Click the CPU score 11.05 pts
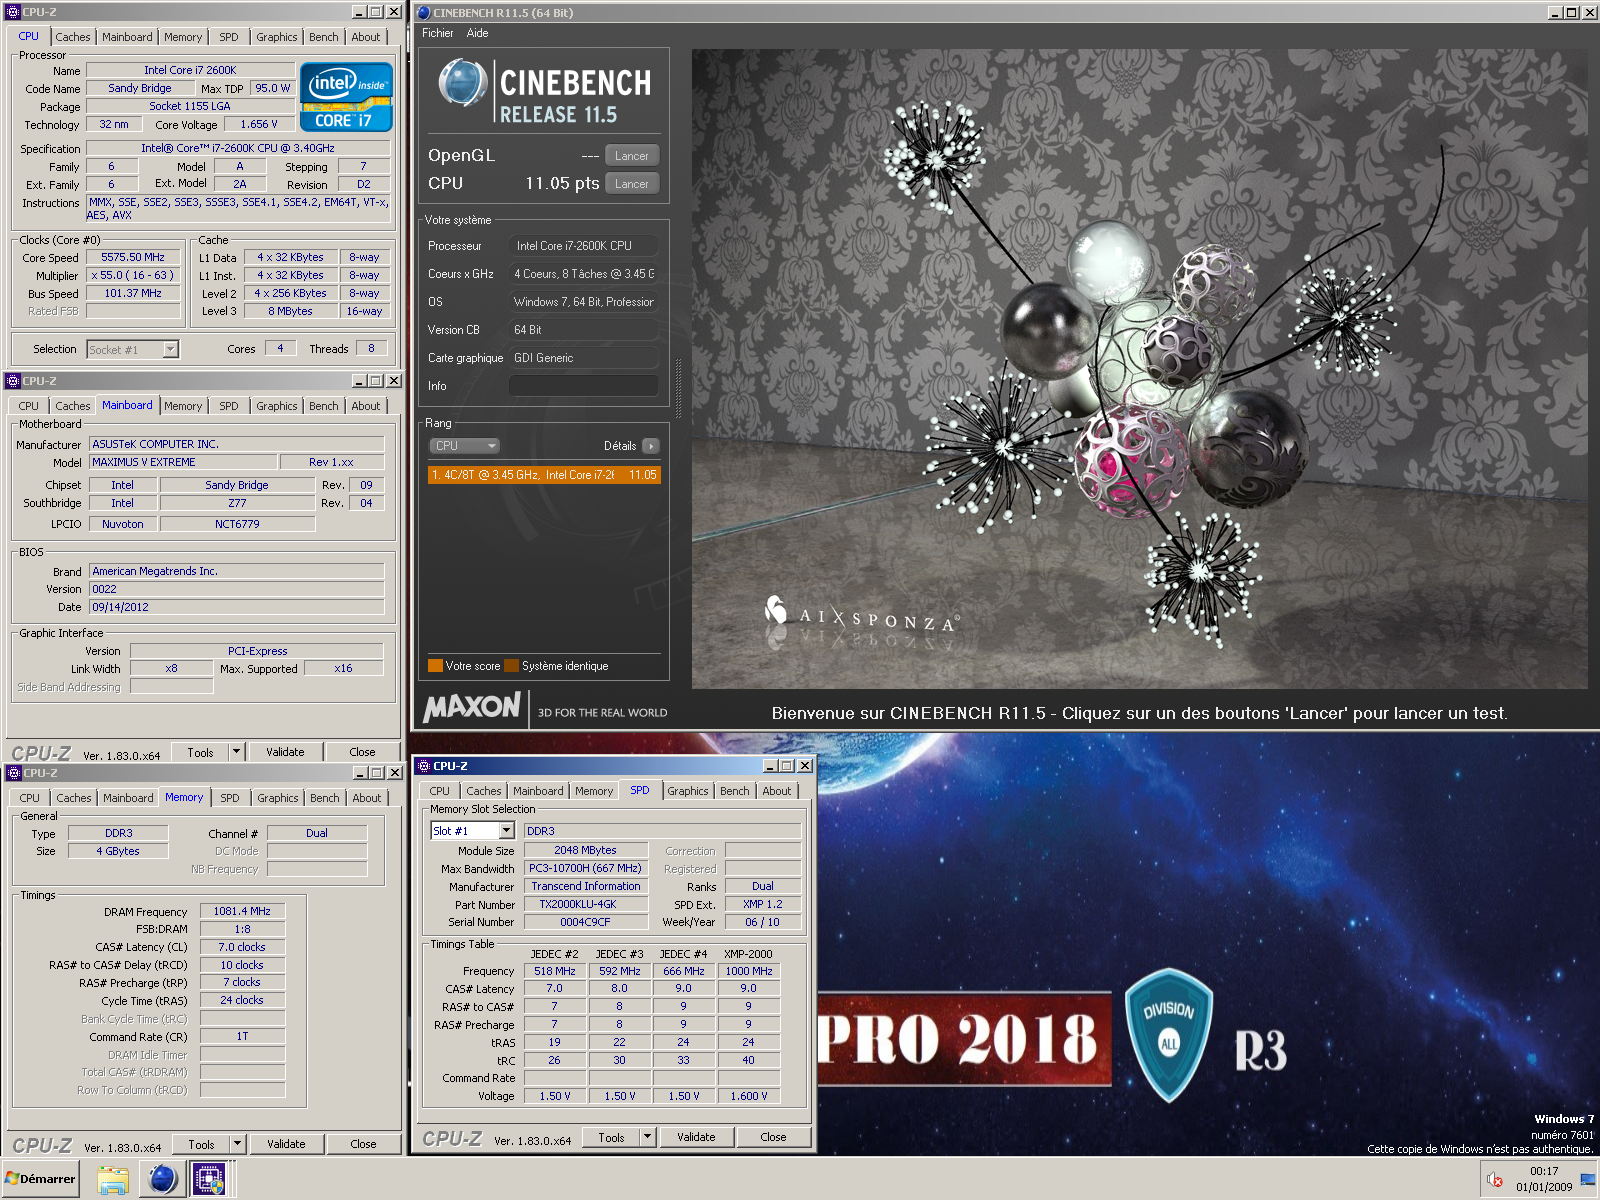The width and height of the screenshot is (1600, 1200). pyautogui.click(x=562, y=183)
